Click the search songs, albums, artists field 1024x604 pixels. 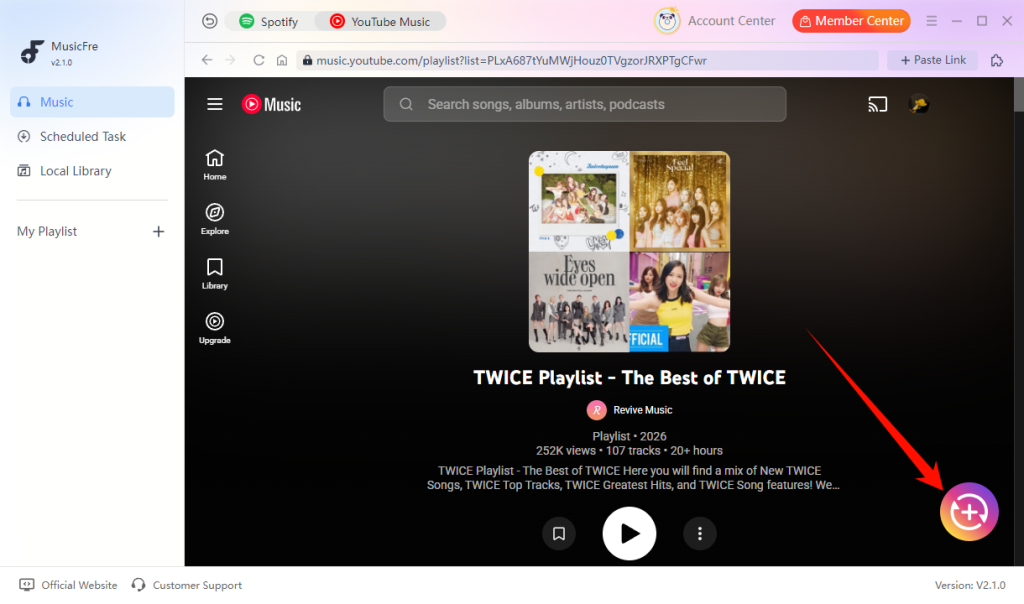click(584, 104)
